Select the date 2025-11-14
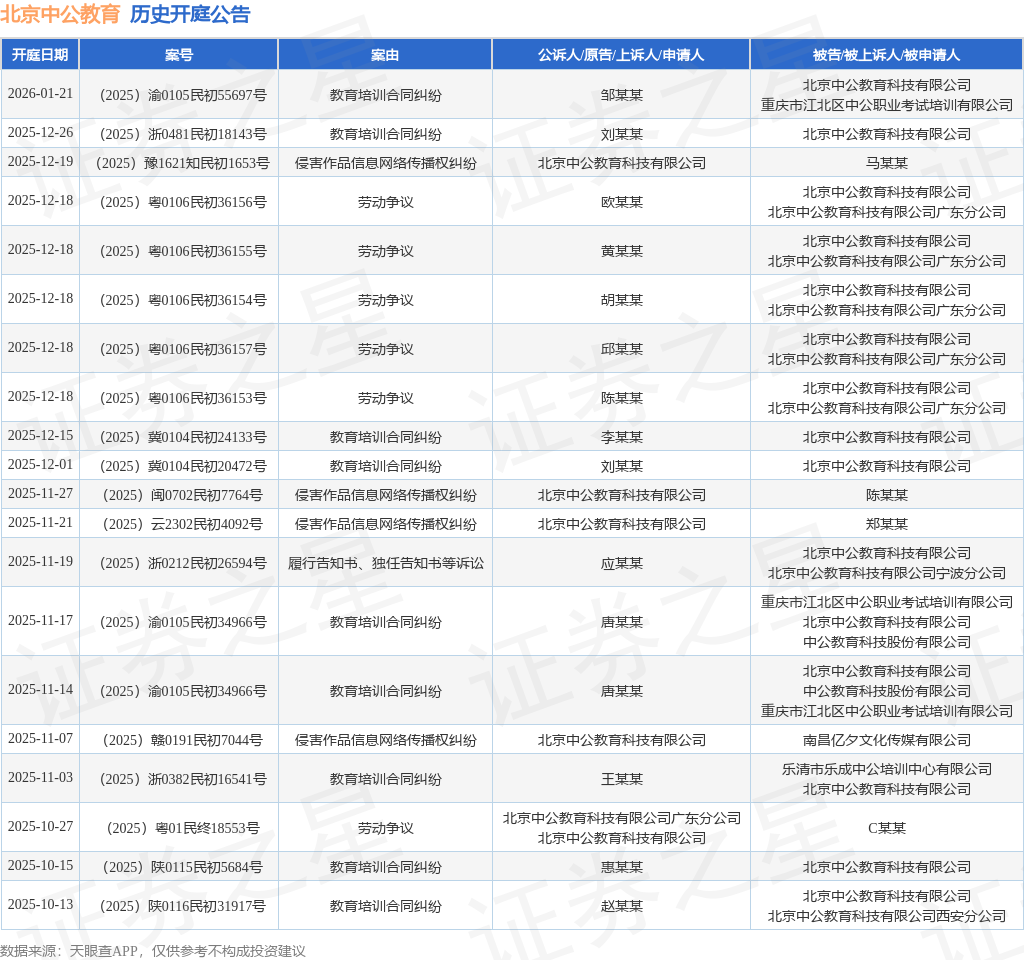The image size is (1024, 960). tap(40, 689)
